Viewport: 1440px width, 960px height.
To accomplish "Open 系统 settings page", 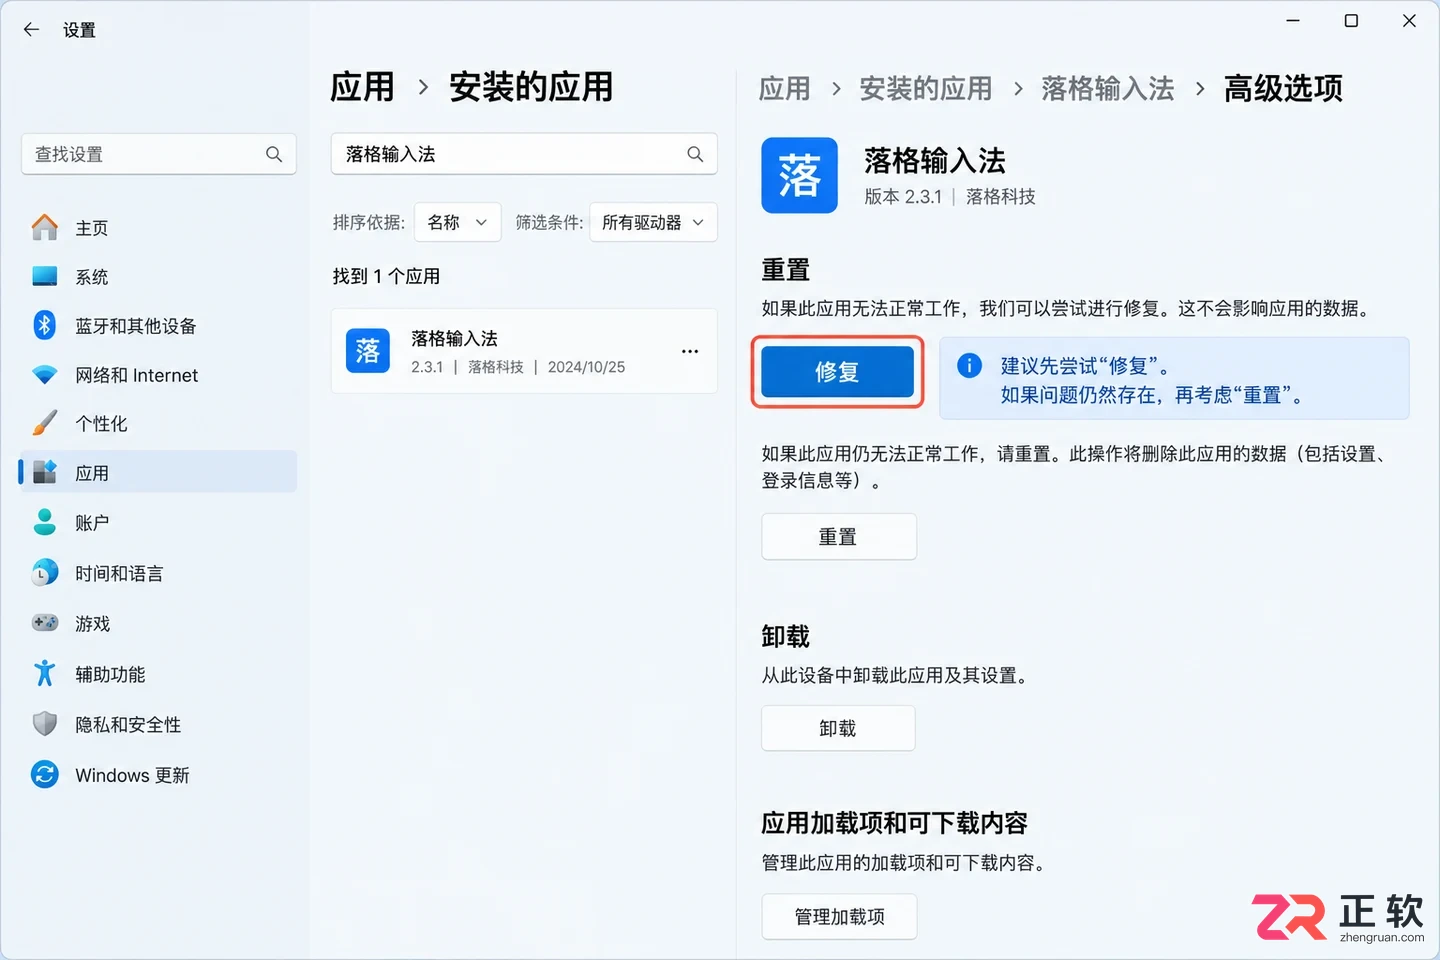I will [158, 277].
